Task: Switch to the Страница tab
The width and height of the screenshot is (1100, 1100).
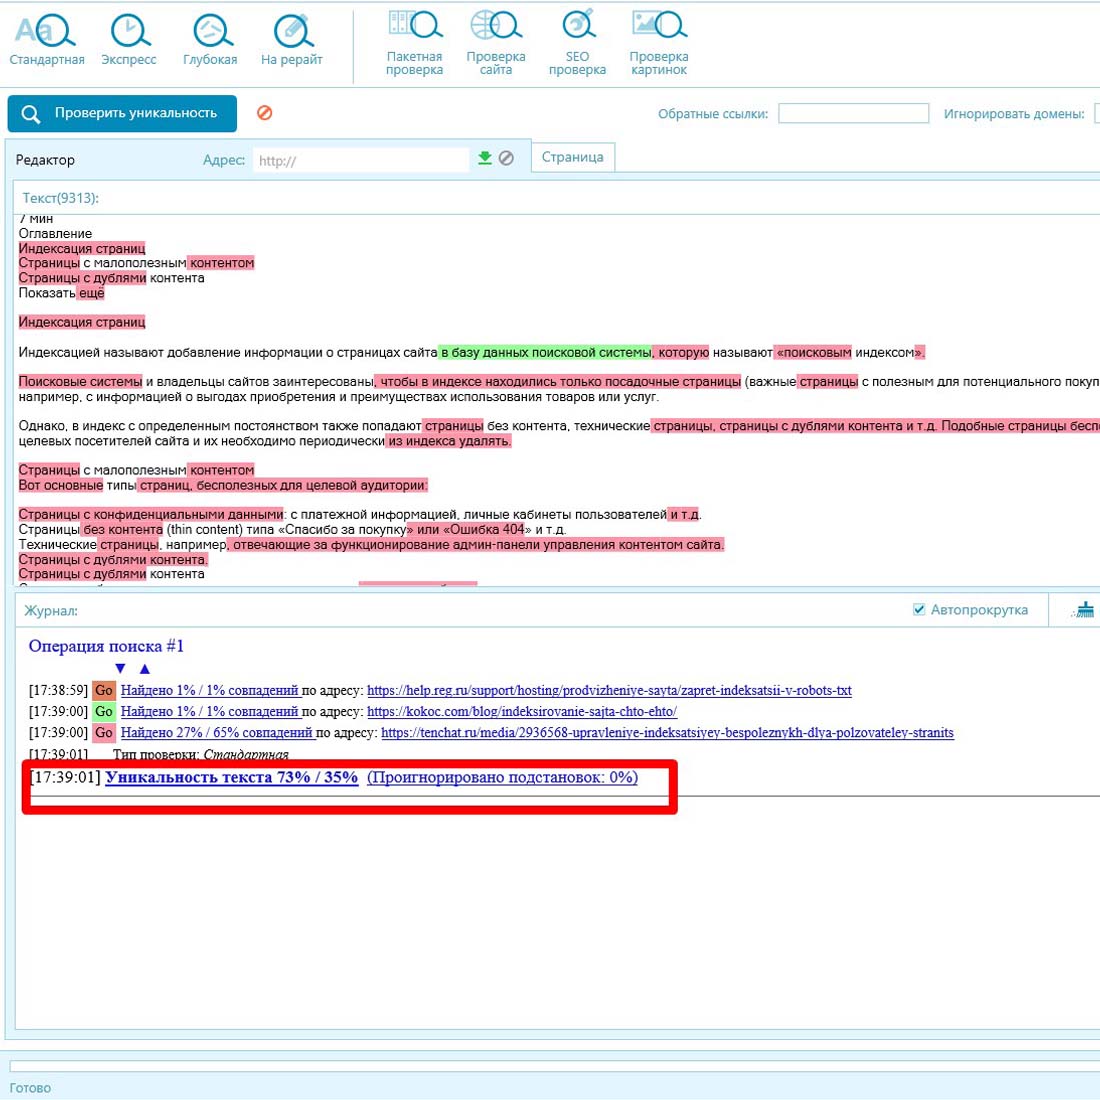Action: point(572,157)
